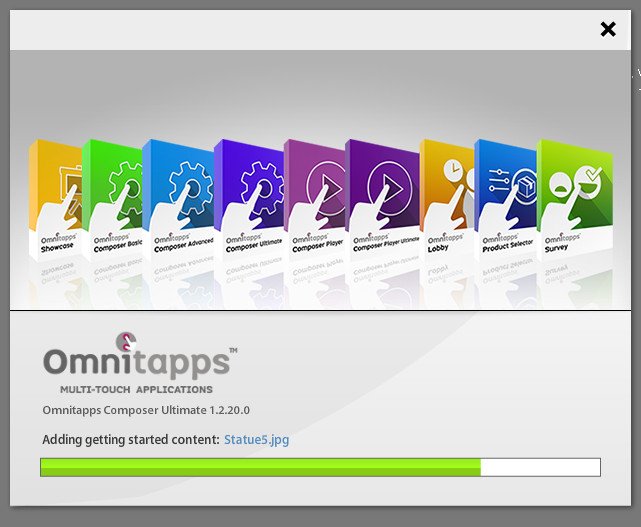This screenshot has height=527, width=641.
Task: Click the Omnitapps Composer Ultimate 1.2.20.0 text
Action: [x=146, y=410]
